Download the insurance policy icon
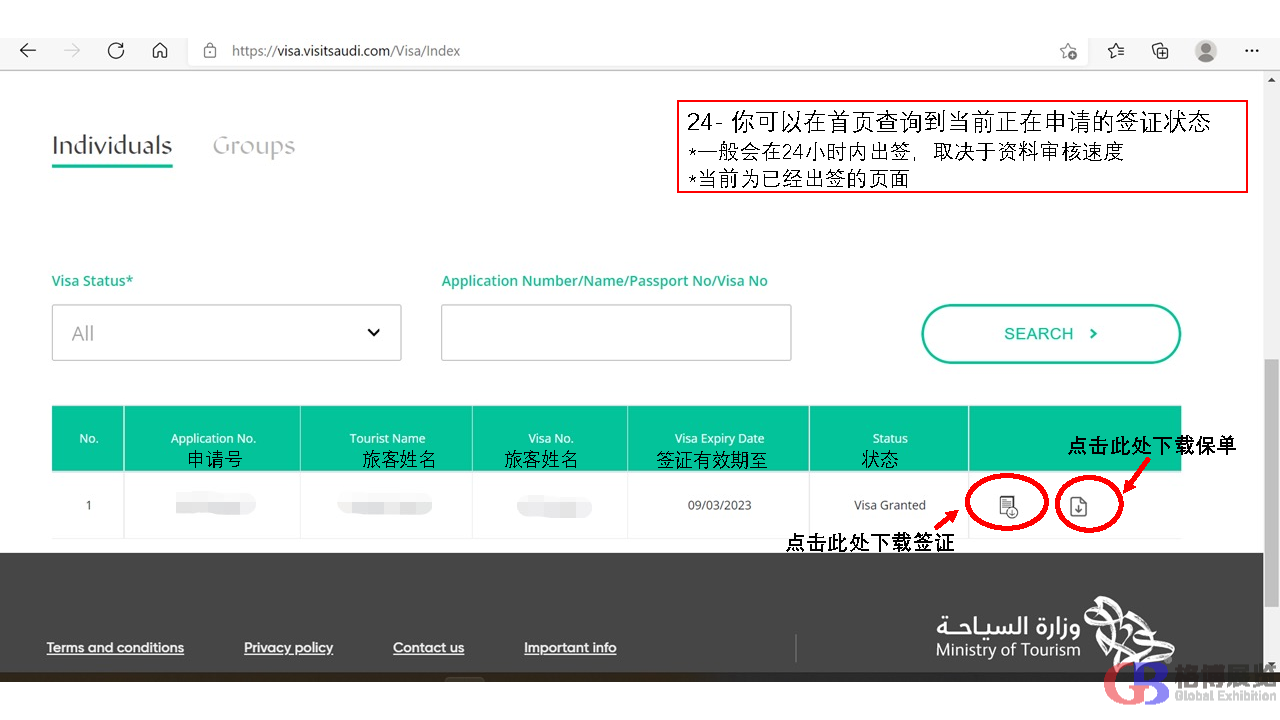 pyautogui.click(x=1078, y=506)
